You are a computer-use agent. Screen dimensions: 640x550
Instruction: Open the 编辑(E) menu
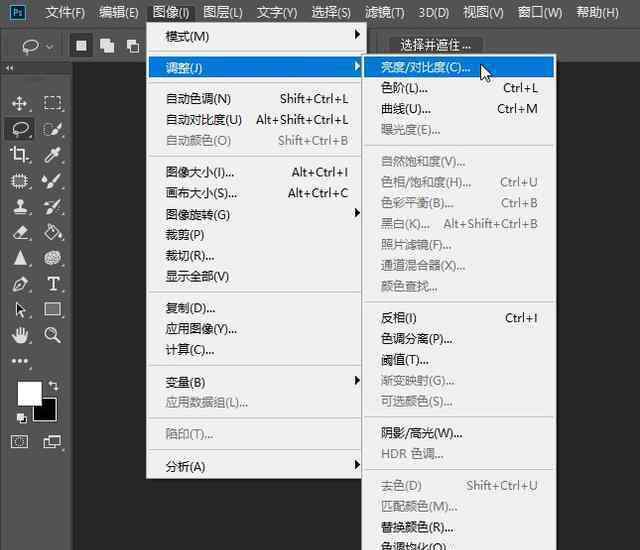pos(119,13)
